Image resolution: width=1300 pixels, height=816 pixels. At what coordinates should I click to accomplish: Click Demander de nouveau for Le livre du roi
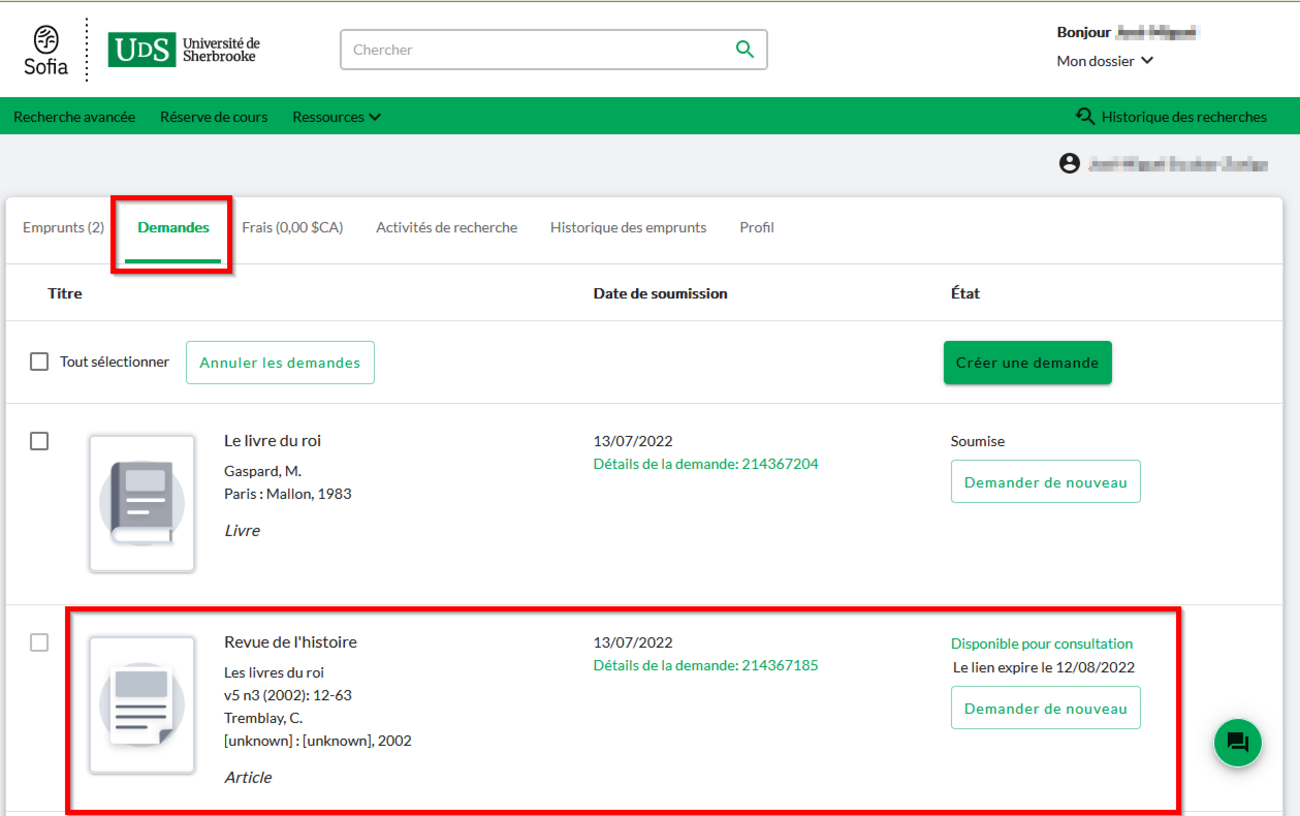click(1045, 482)
